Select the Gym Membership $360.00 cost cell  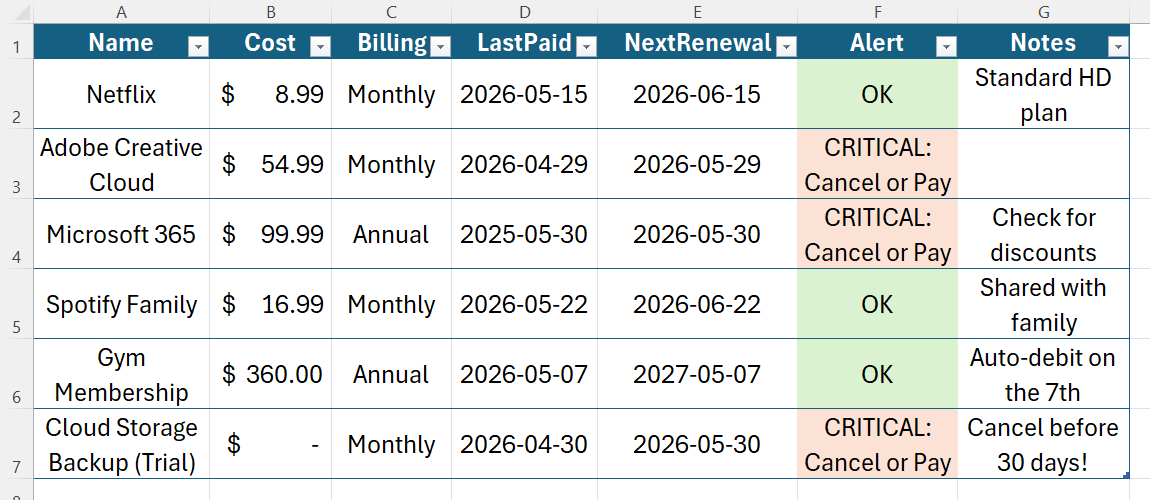tap(271, 375)
